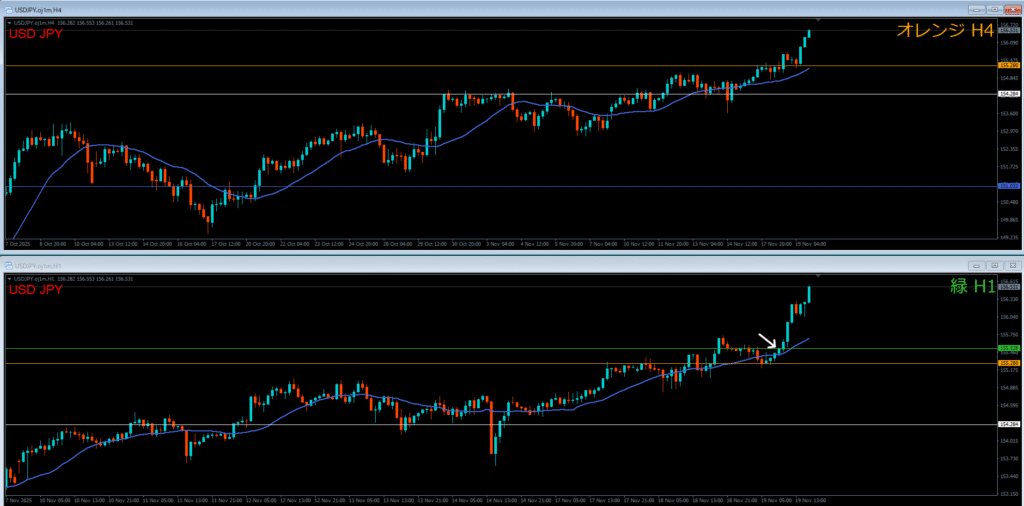Click the H1 chart window title bar
The width and height of the screenshot is (1024, 506).
pos(500,266)
